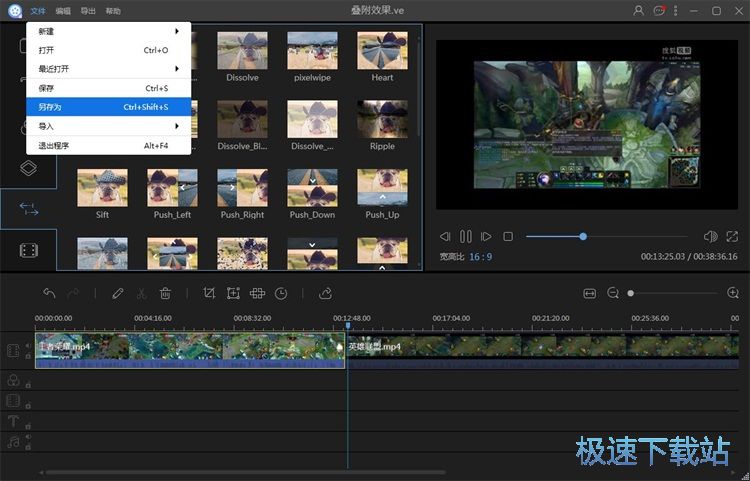Screen dimensions: 750x481
Task: Select the pixelwipe transition thumbnail
Action: (312, 50)
